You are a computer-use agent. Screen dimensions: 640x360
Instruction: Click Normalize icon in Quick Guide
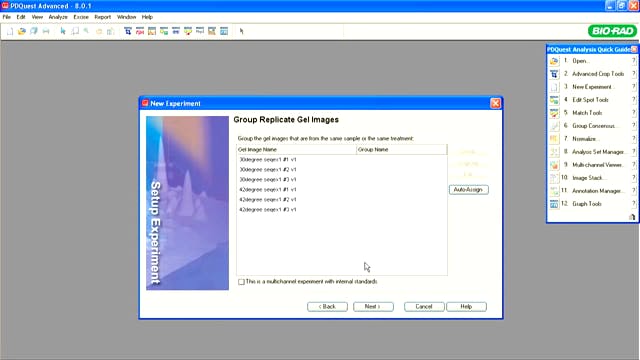(x=554, y=139)
